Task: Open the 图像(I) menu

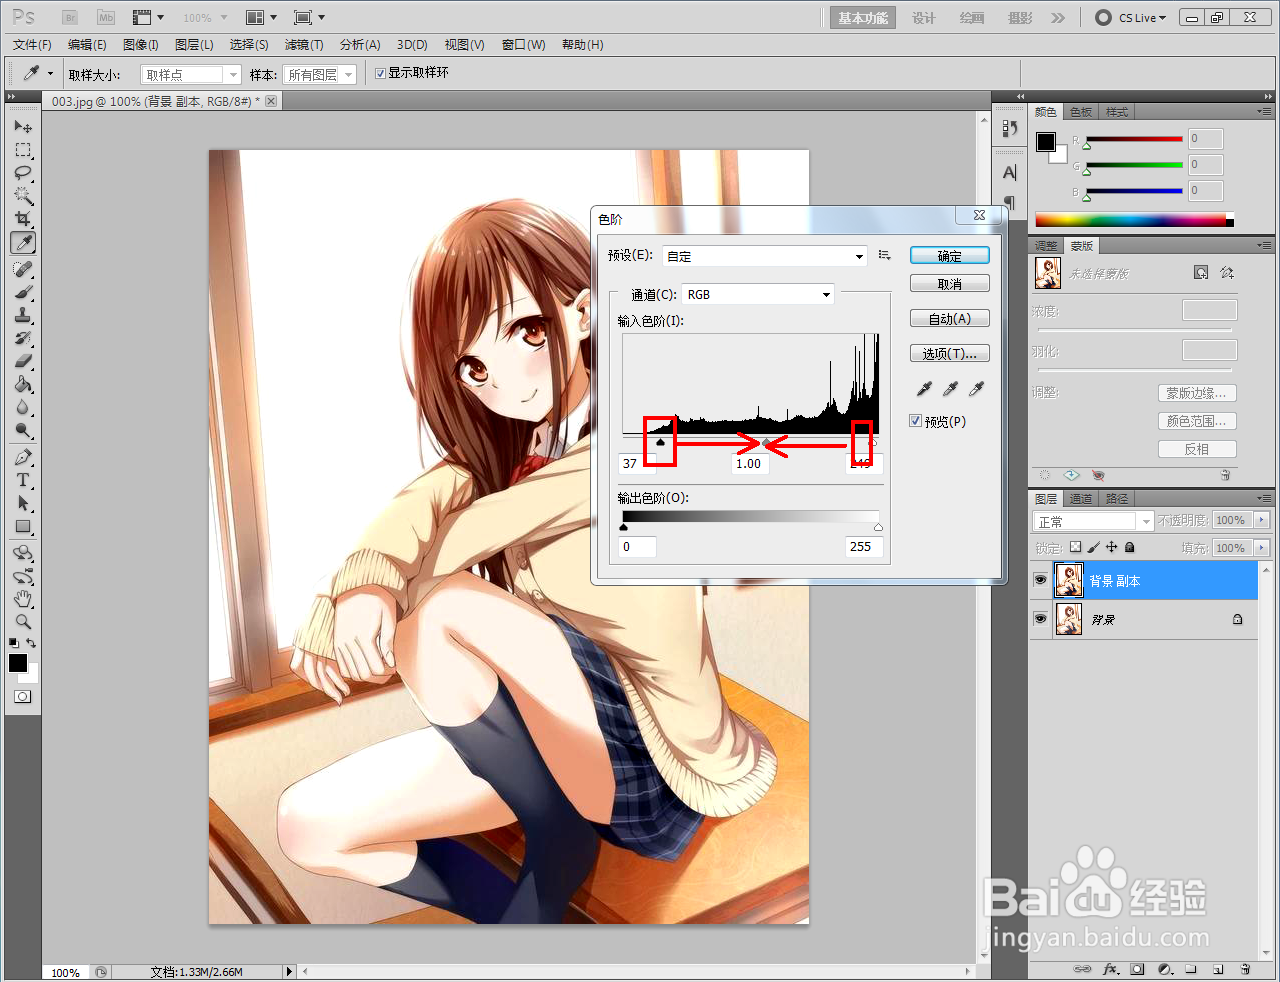Action: [141, 44]
